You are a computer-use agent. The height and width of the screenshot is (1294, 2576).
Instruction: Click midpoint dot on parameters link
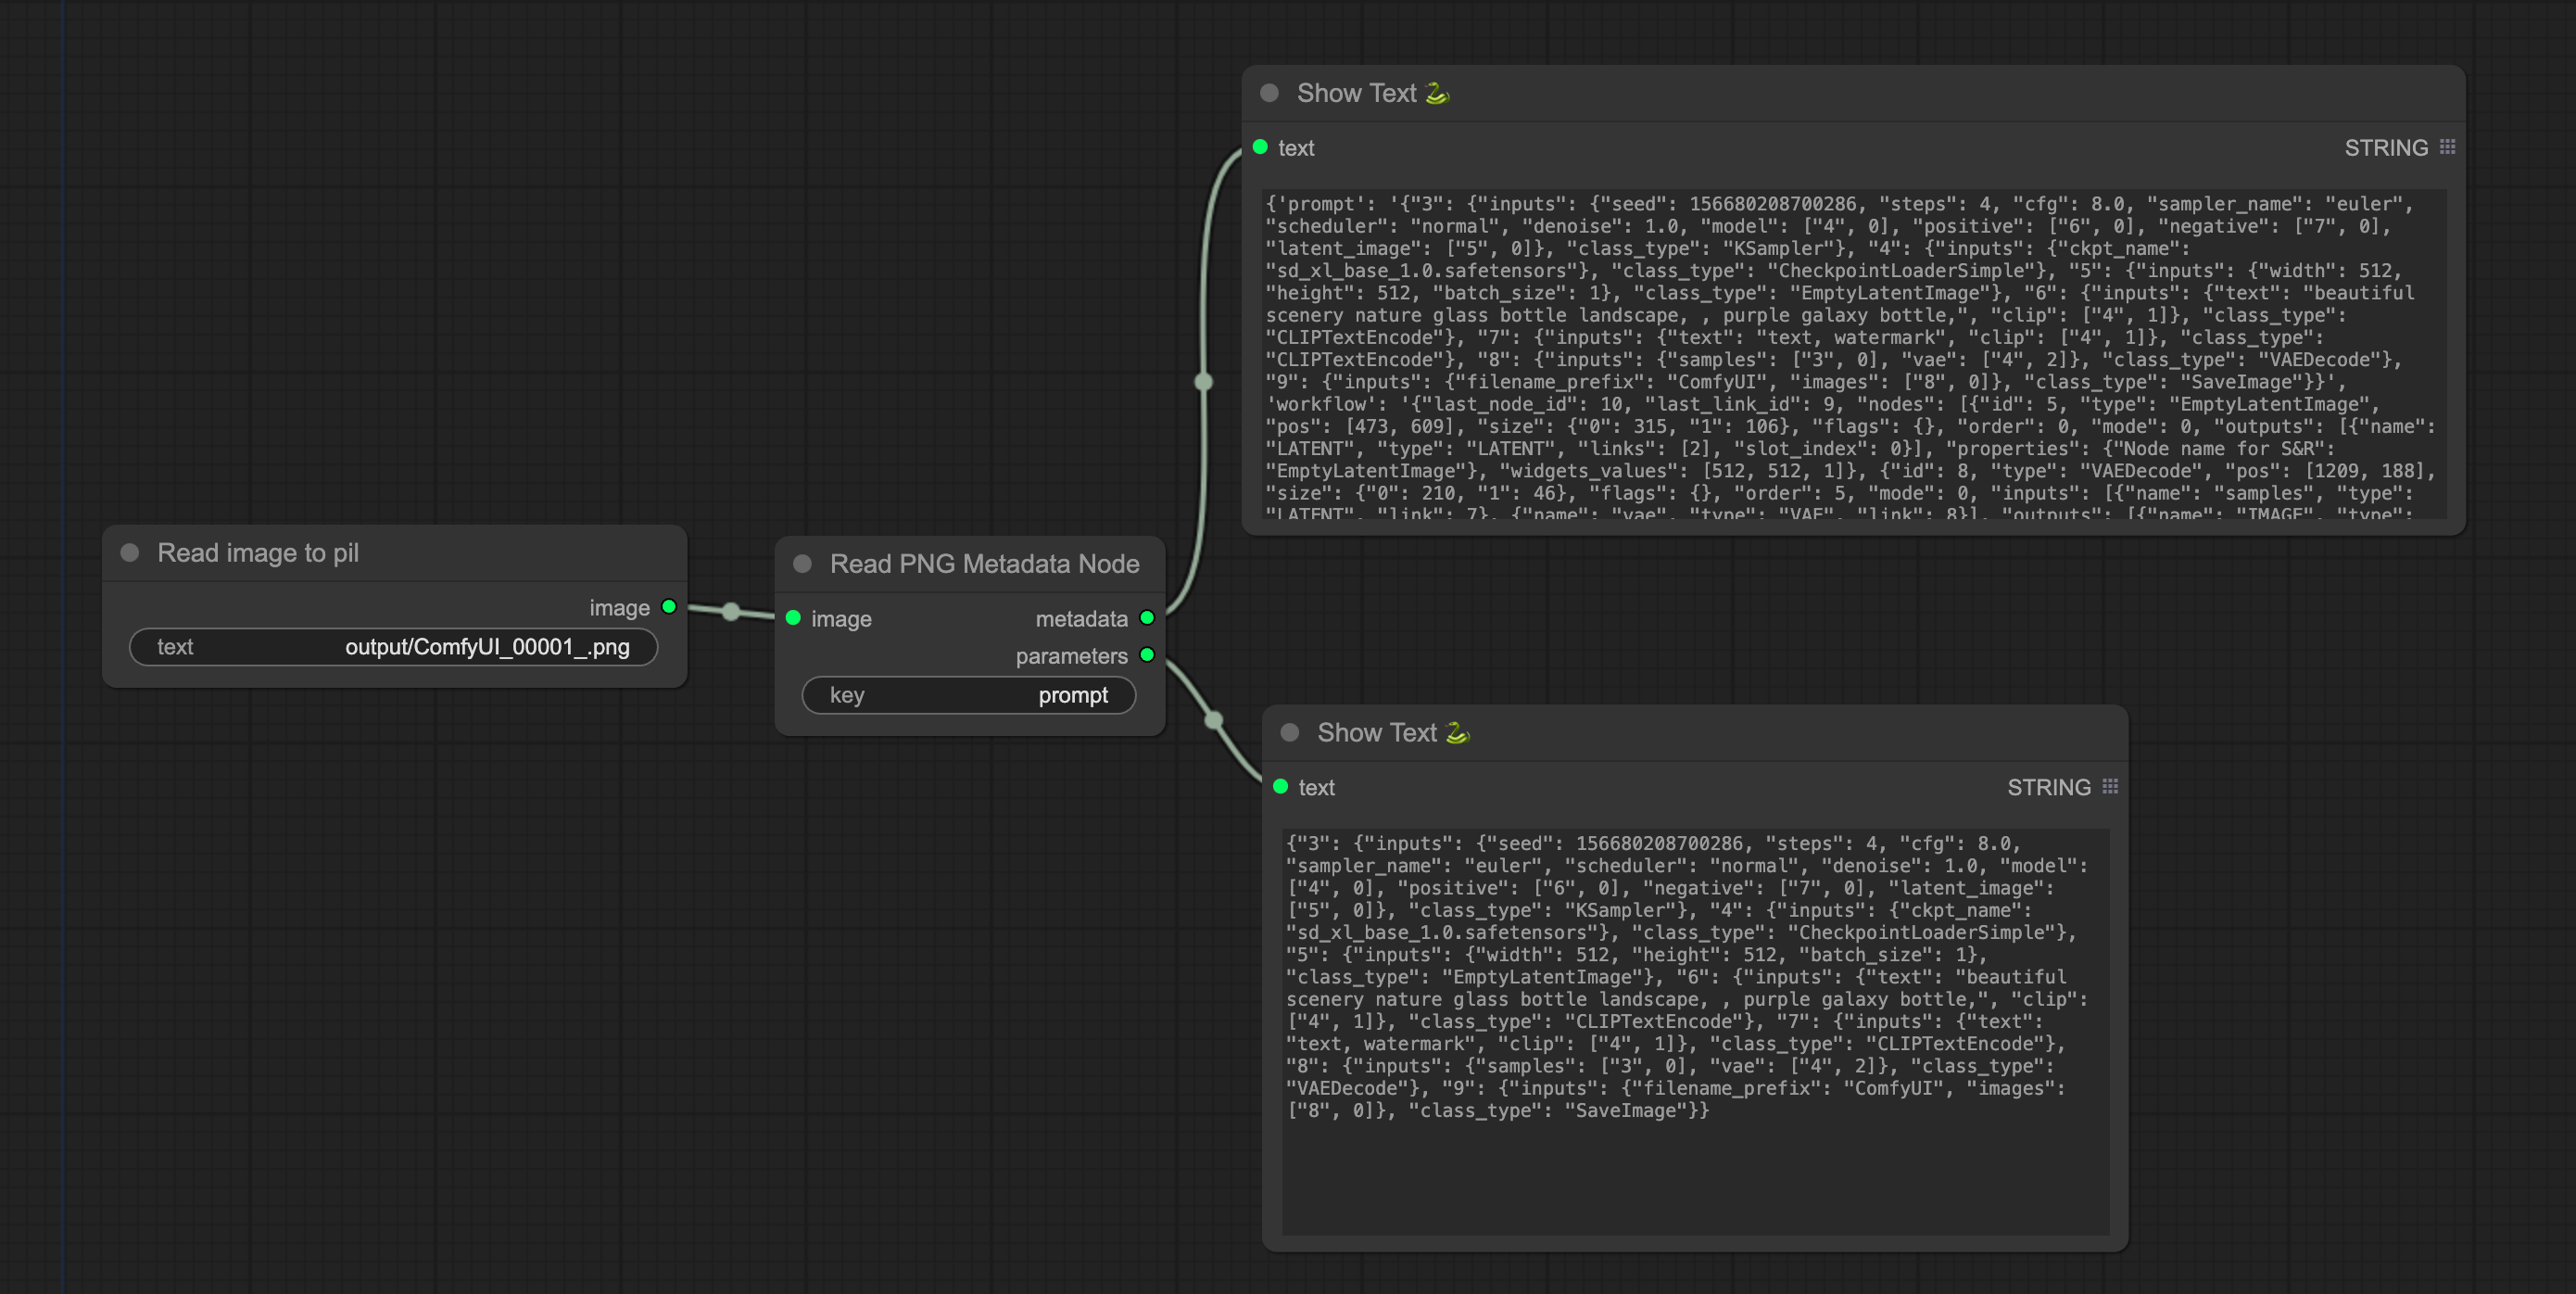coord(1214,720)
